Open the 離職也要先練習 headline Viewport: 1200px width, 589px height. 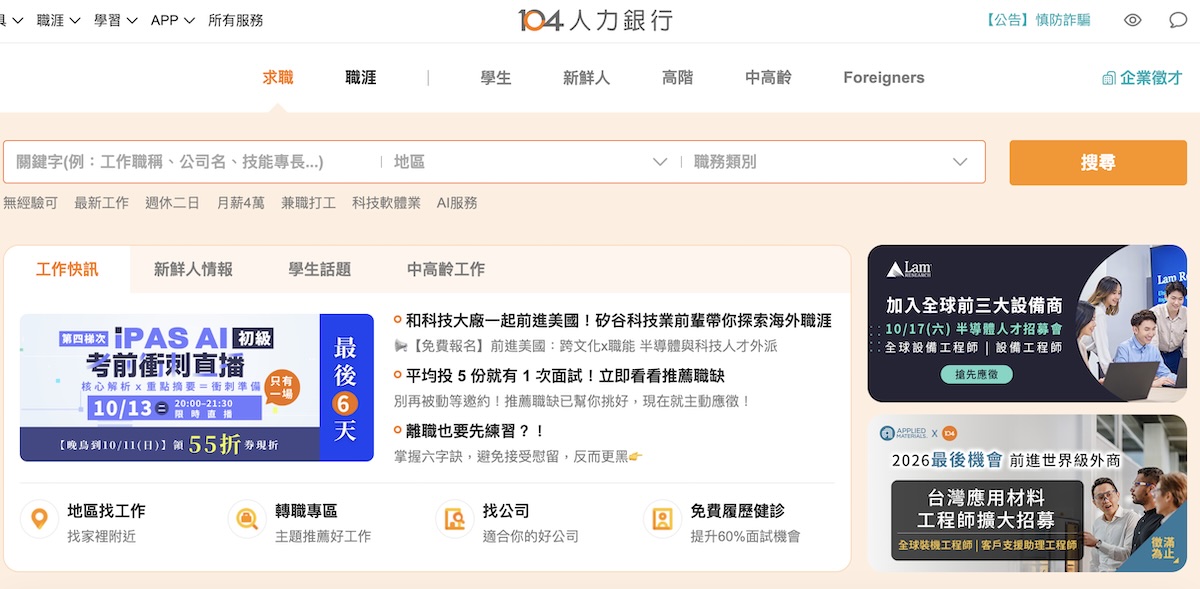tap(475, 431)
